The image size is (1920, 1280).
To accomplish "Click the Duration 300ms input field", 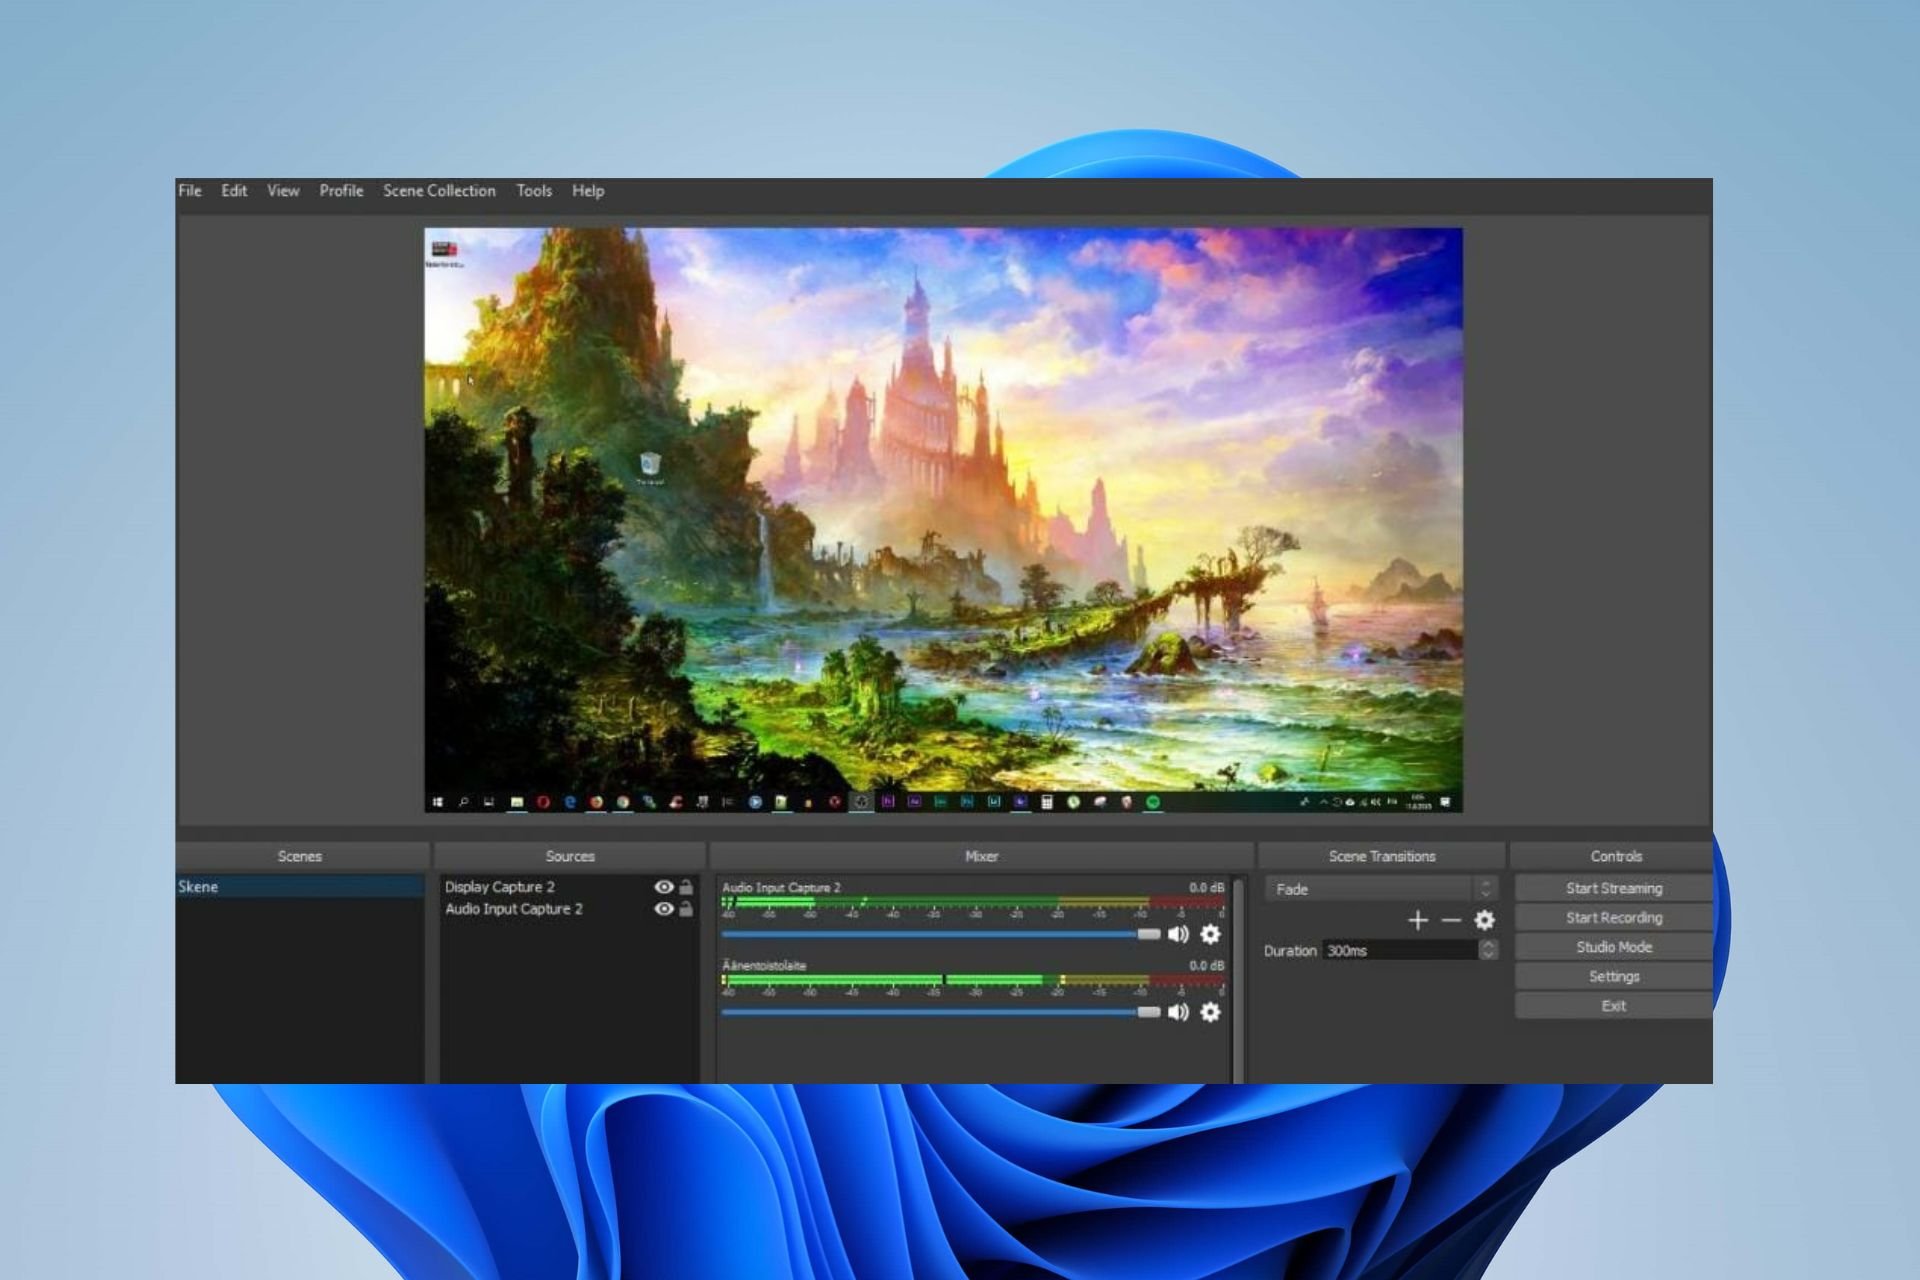I will (1400, 950).
